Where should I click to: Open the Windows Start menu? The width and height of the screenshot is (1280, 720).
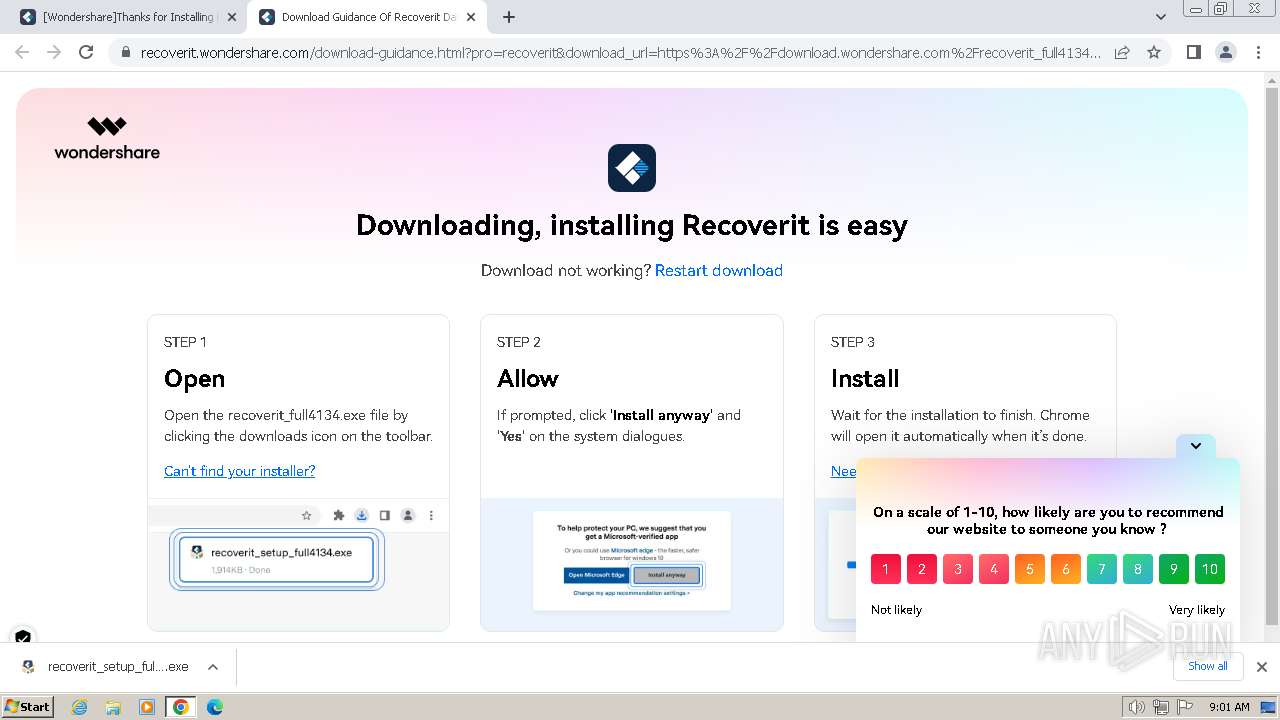(x=28, y=706)
